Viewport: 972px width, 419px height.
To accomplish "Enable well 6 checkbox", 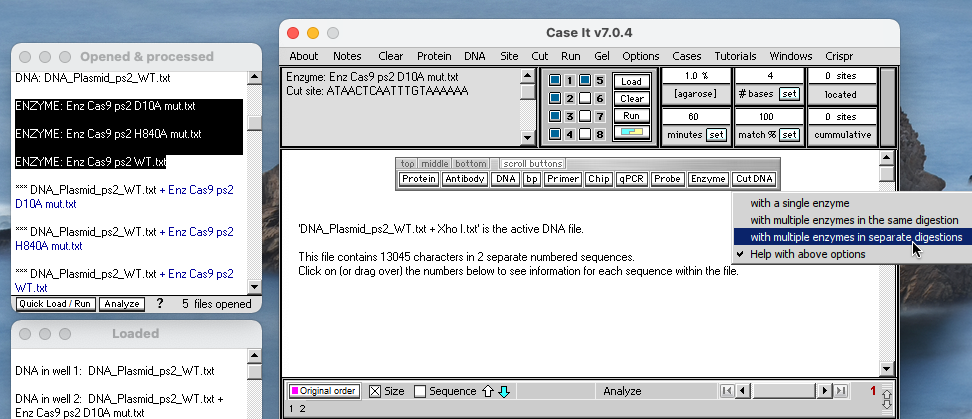I will click(586, 98).
